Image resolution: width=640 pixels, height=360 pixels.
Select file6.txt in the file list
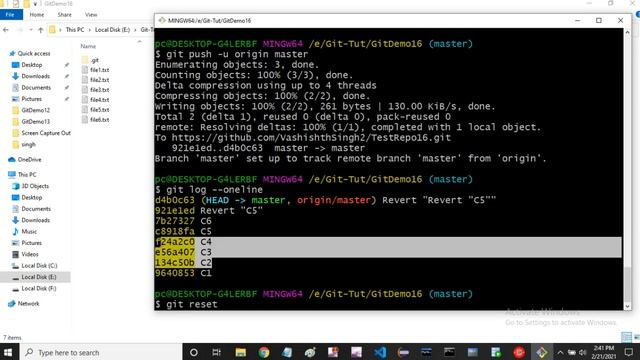96,120
